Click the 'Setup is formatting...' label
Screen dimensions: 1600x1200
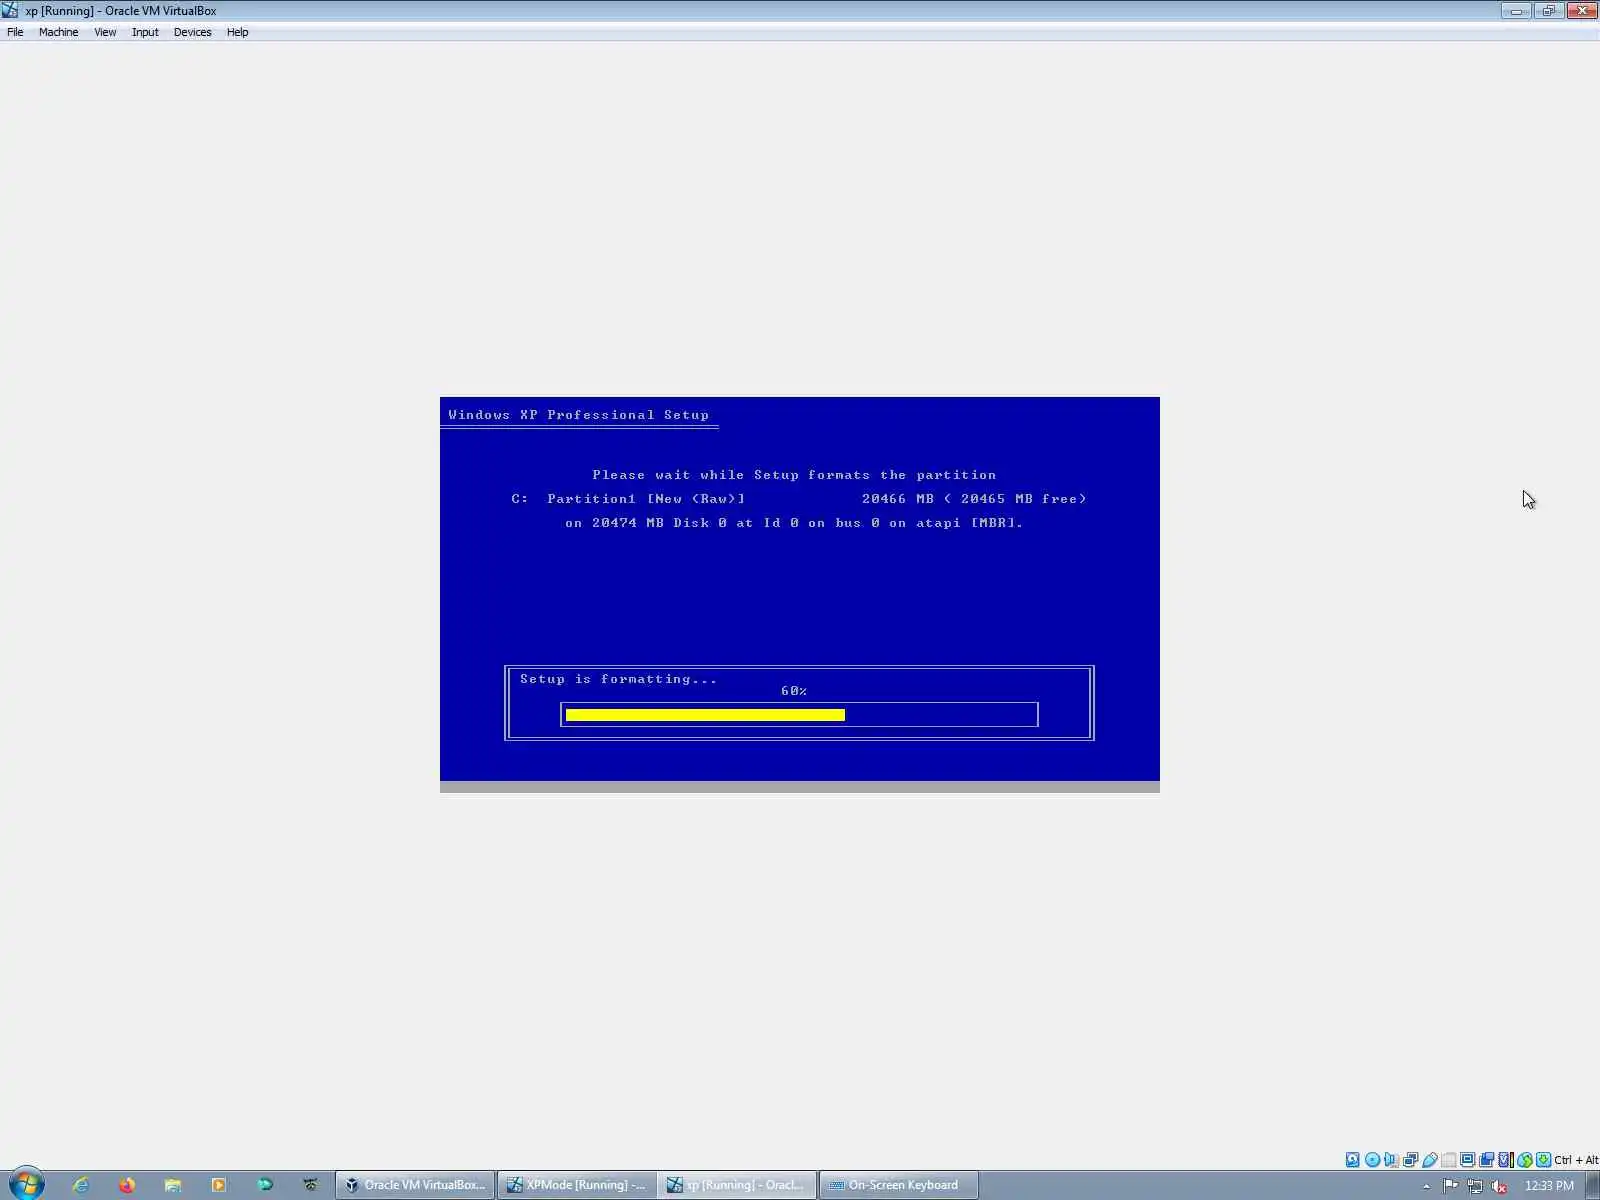click(x=618, y=679)
